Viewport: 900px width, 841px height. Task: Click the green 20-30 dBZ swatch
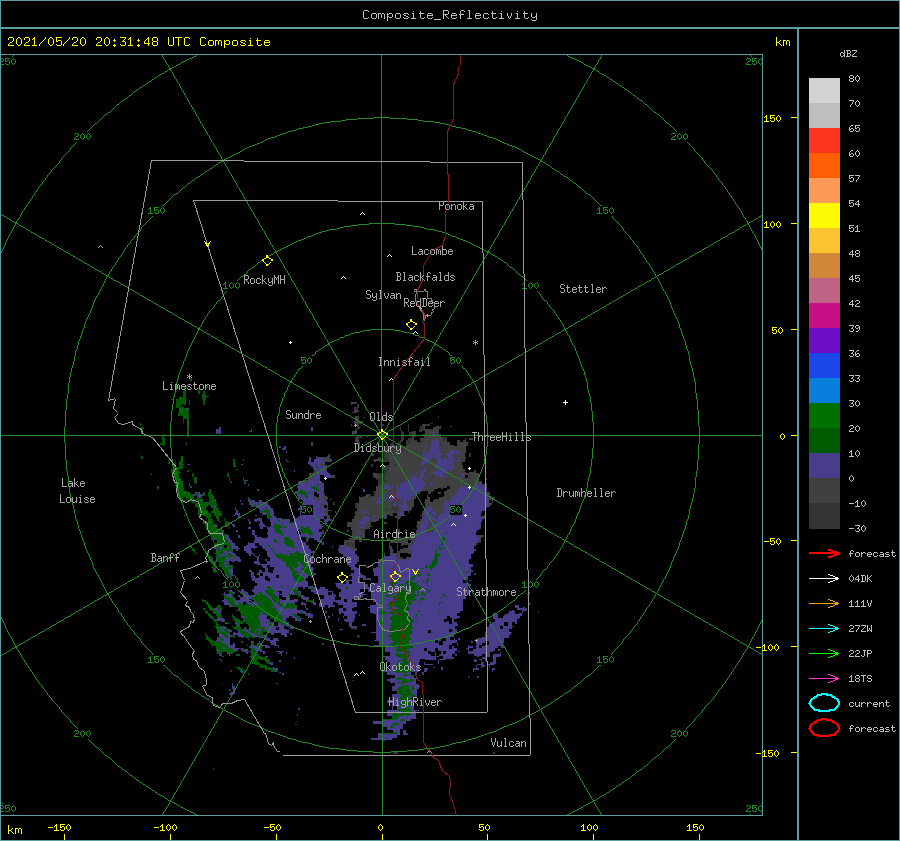(x=824, y=416)
